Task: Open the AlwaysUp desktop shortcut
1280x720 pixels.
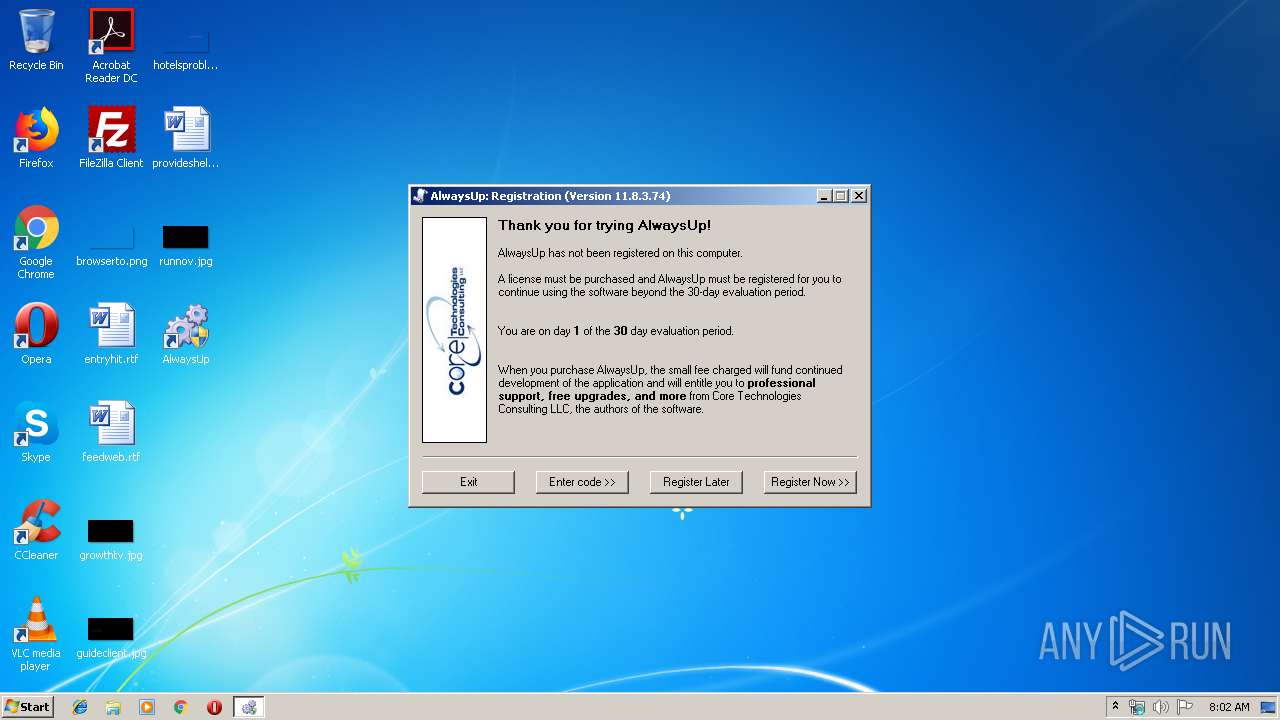Action: (185, 334)
